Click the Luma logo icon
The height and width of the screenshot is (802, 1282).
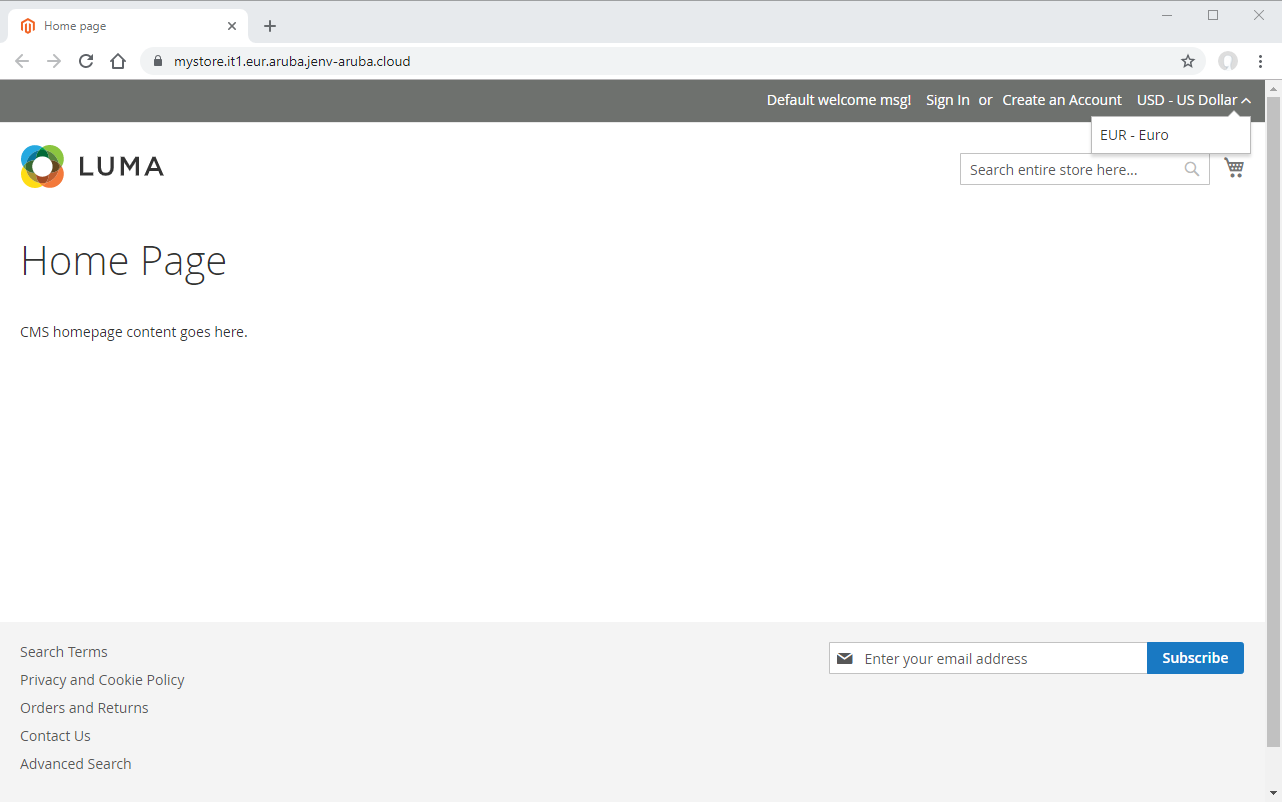point(42,167)
